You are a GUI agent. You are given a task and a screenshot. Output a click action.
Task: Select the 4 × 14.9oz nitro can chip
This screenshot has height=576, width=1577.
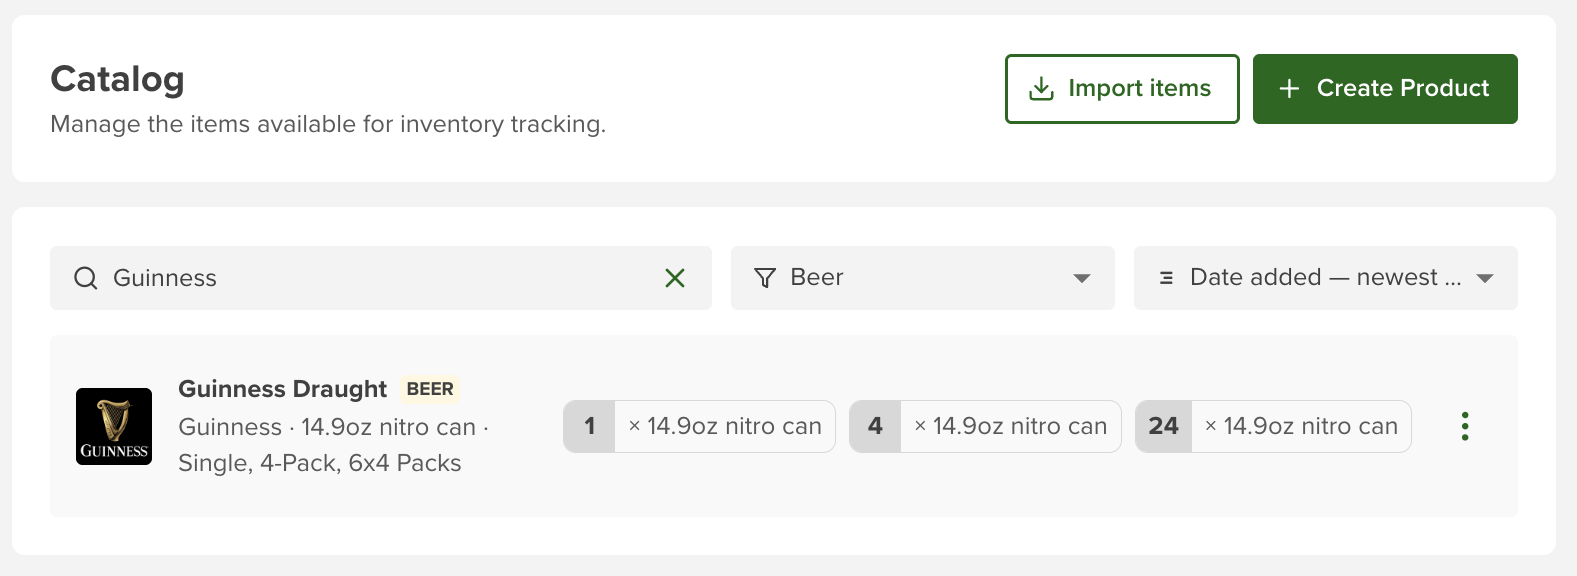[x=985, y=426]
